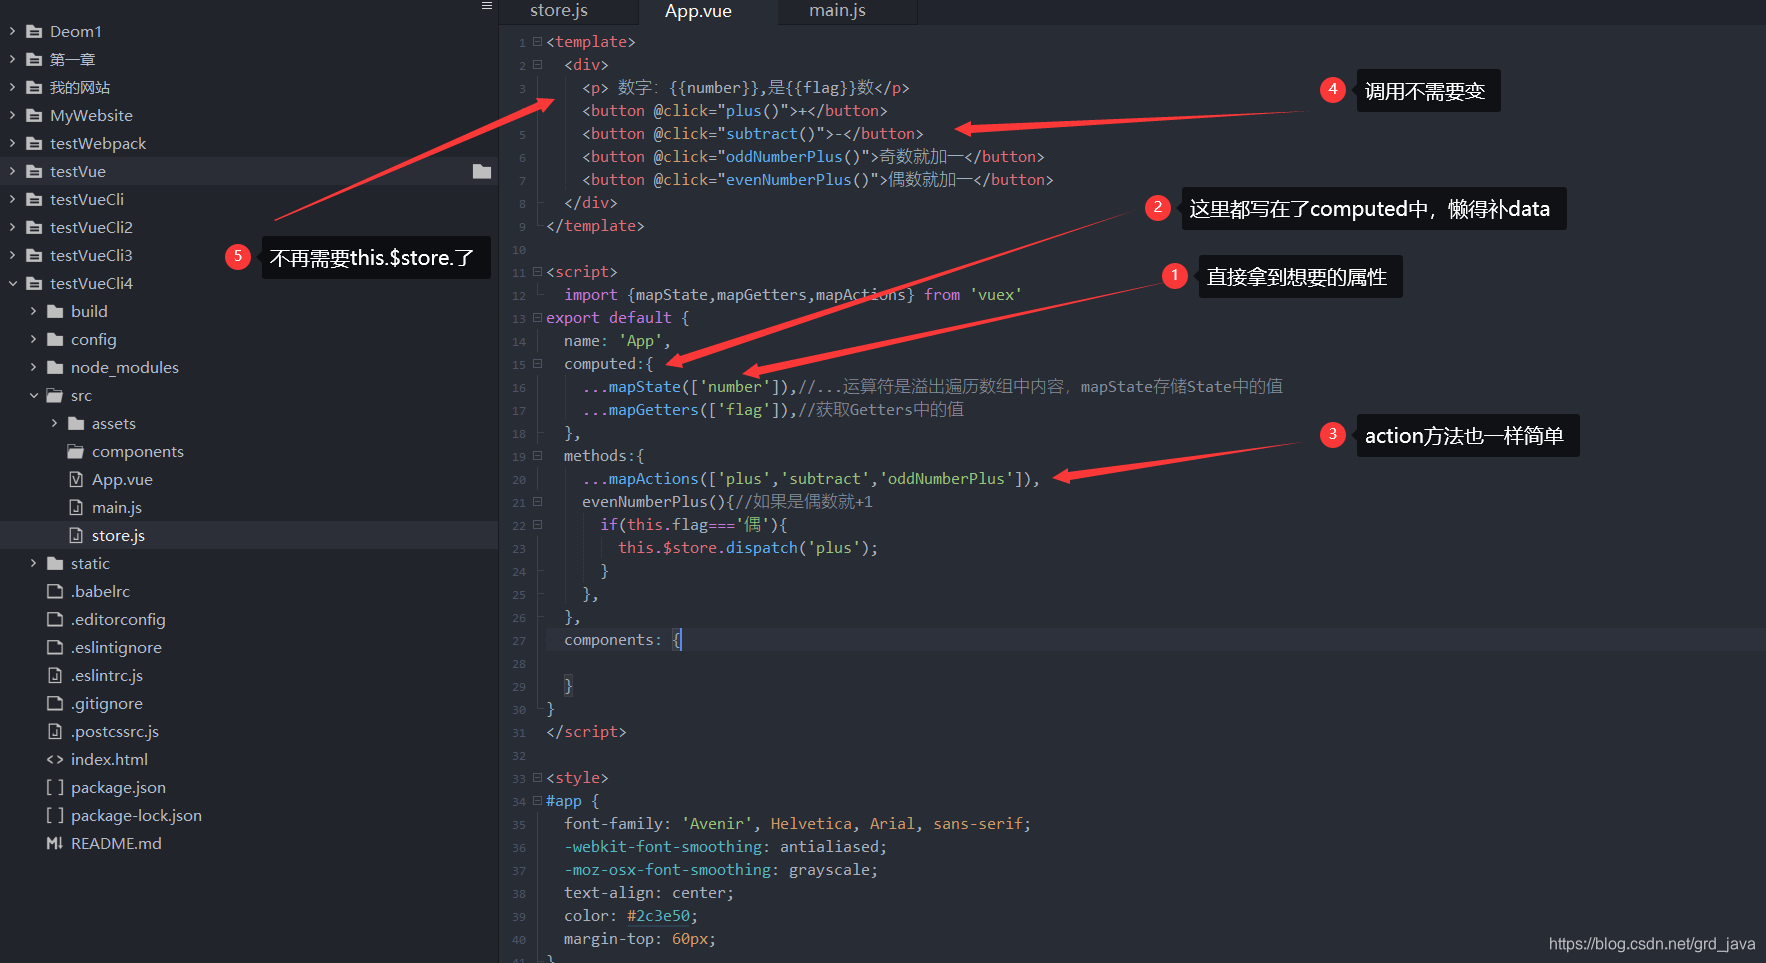Expand the 我的网站 project arrow
The width and height of the screenshot is (1766, 963).
tap(12, 88)
